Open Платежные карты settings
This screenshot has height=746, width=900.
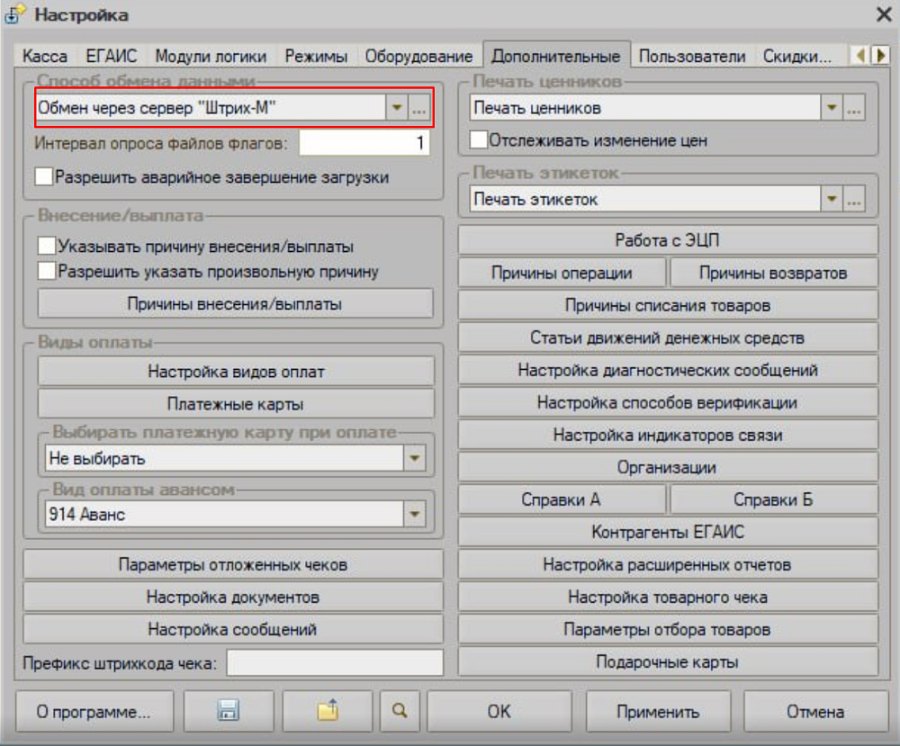tap(236, 404)
